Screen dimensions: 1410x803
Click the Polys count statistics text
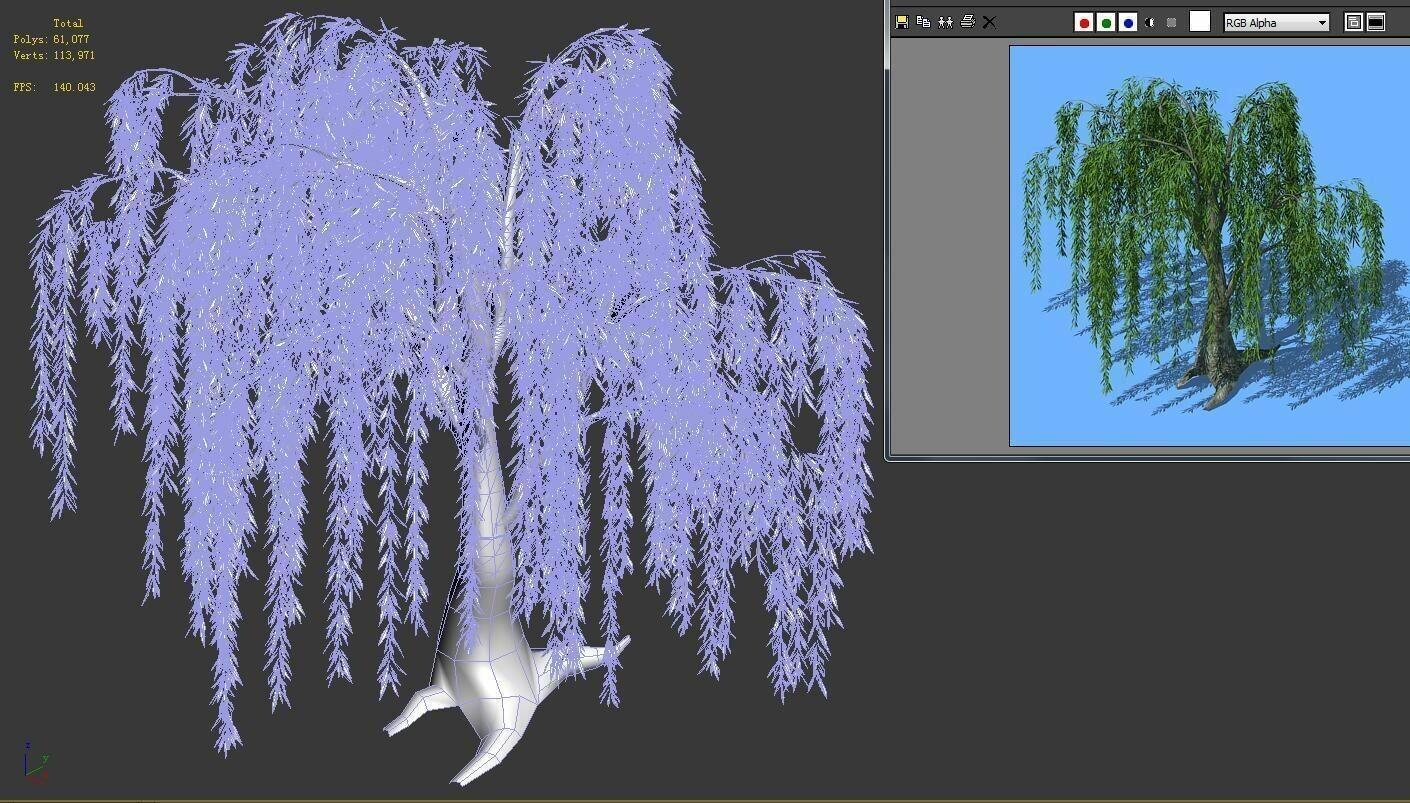(51, 40)
